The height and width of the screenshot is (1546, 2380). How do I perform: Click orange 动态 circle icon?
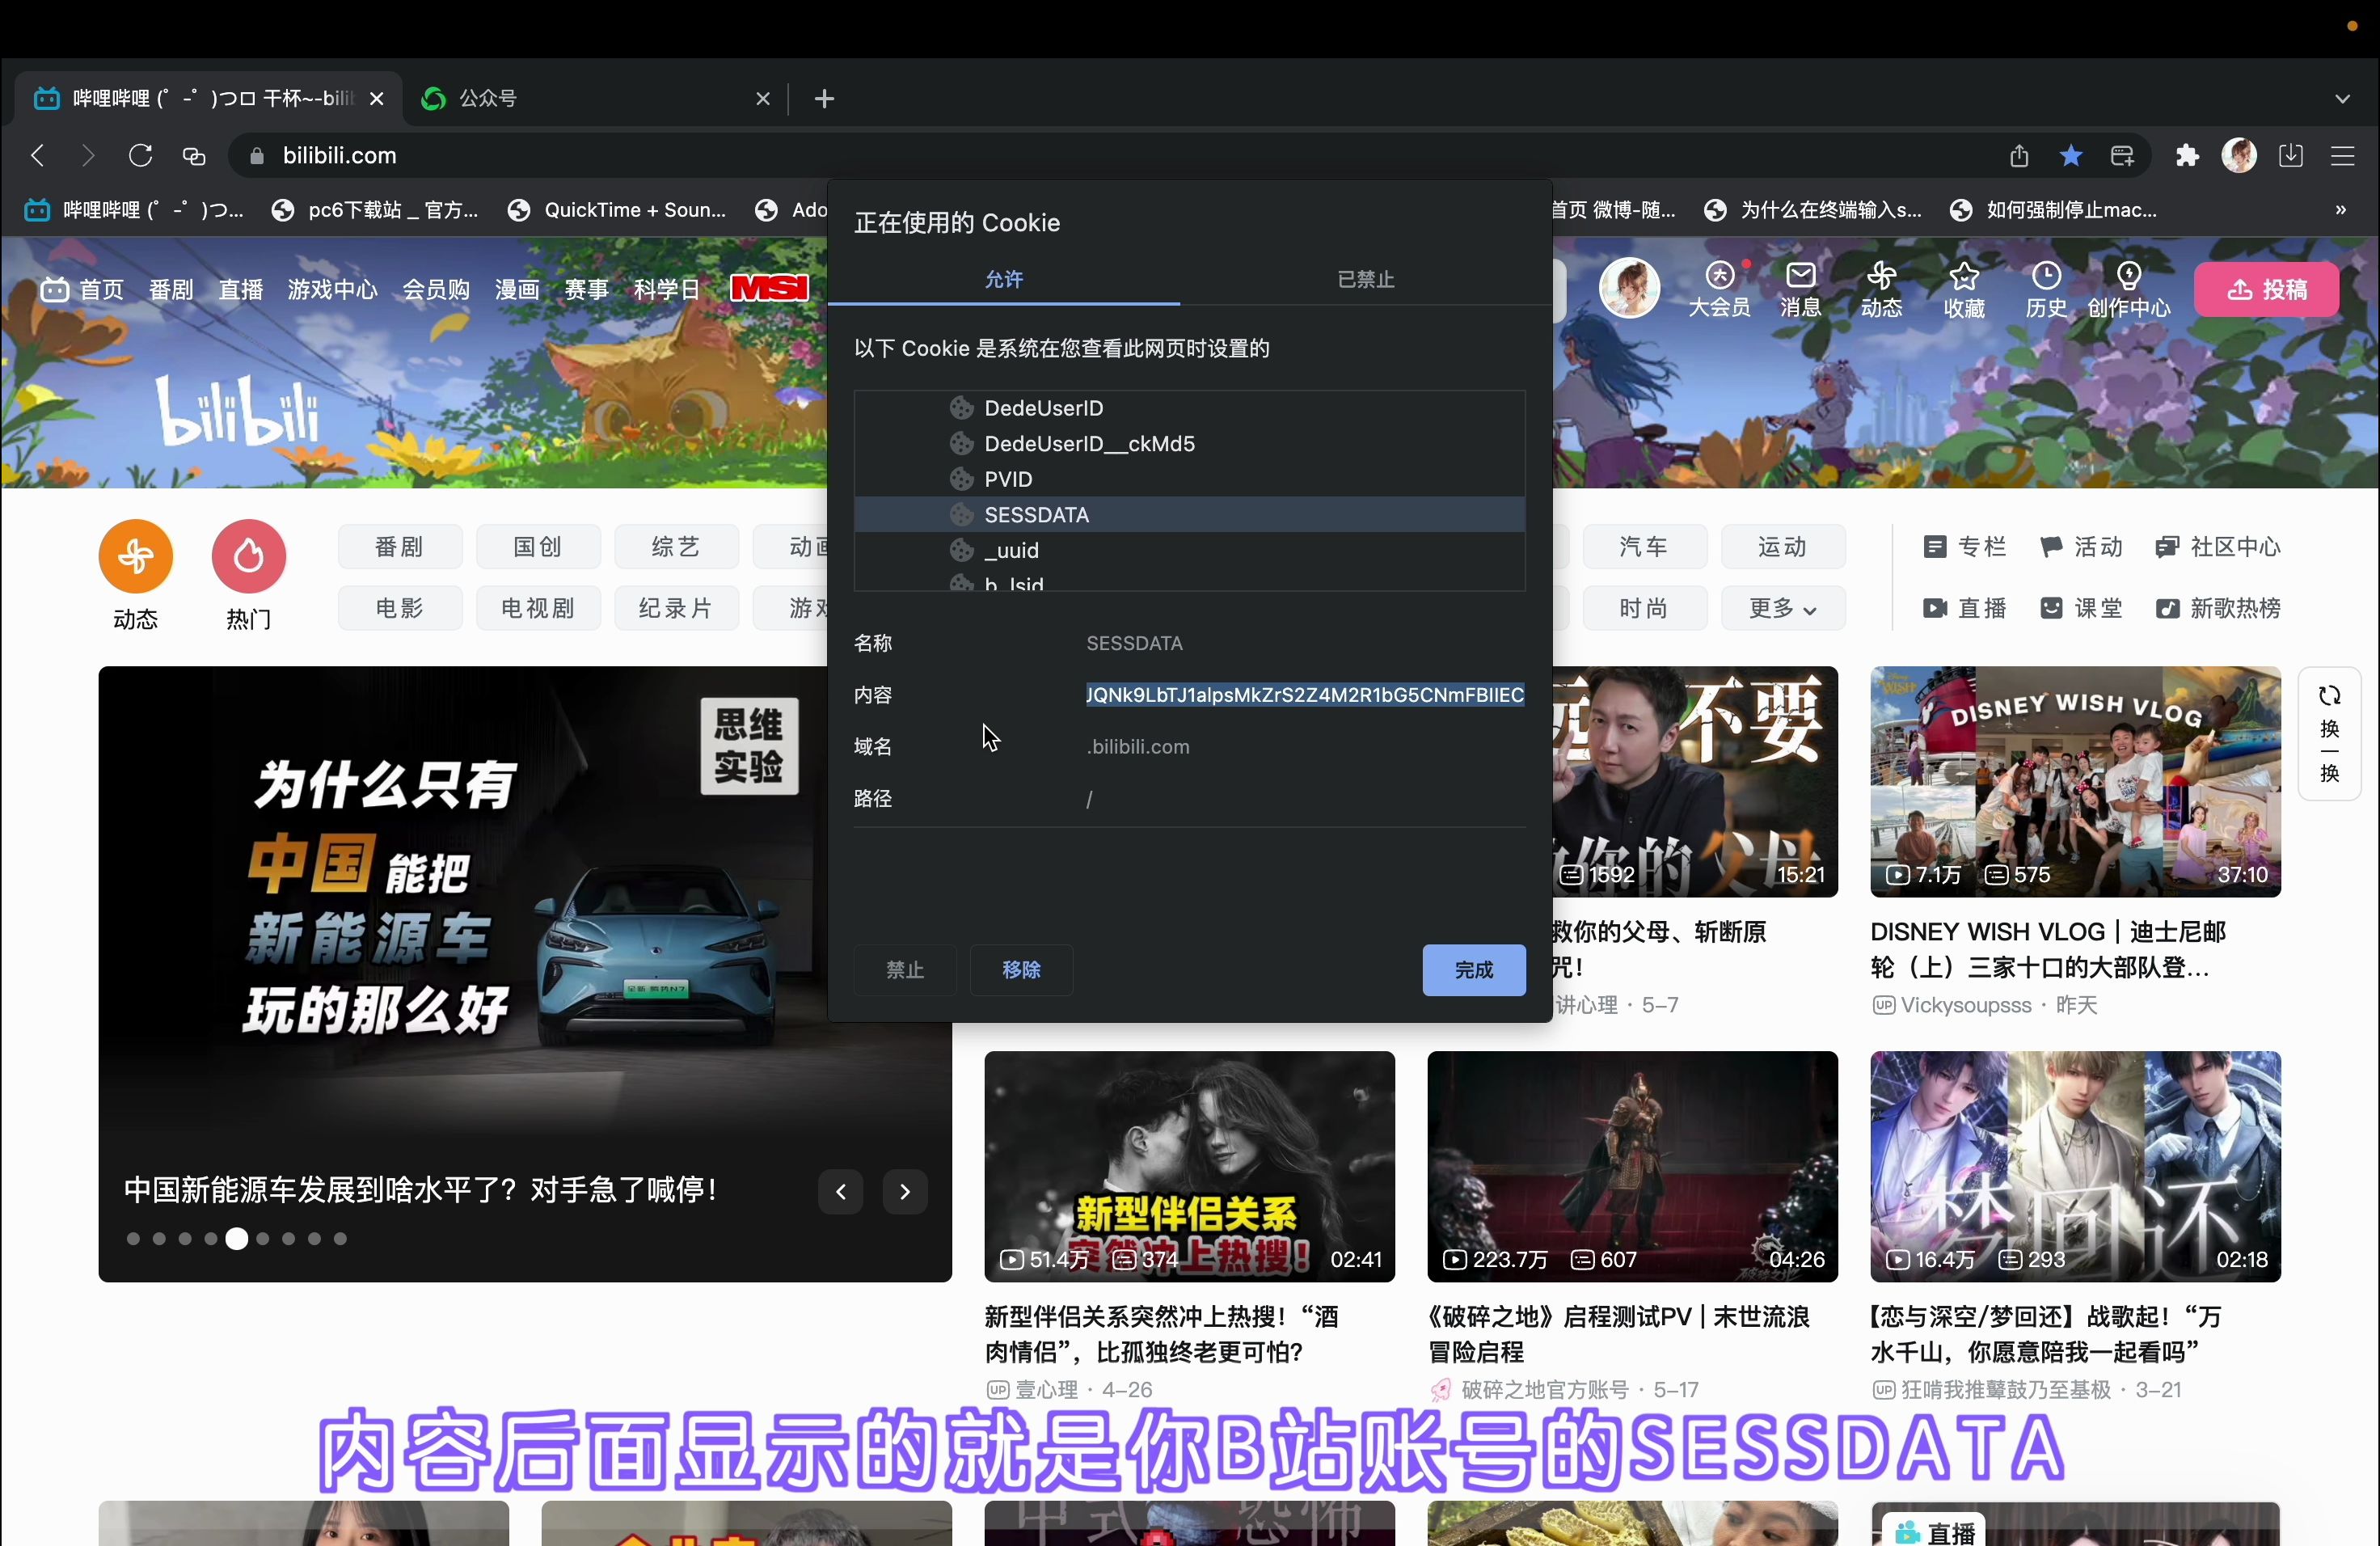pos(136,556)
